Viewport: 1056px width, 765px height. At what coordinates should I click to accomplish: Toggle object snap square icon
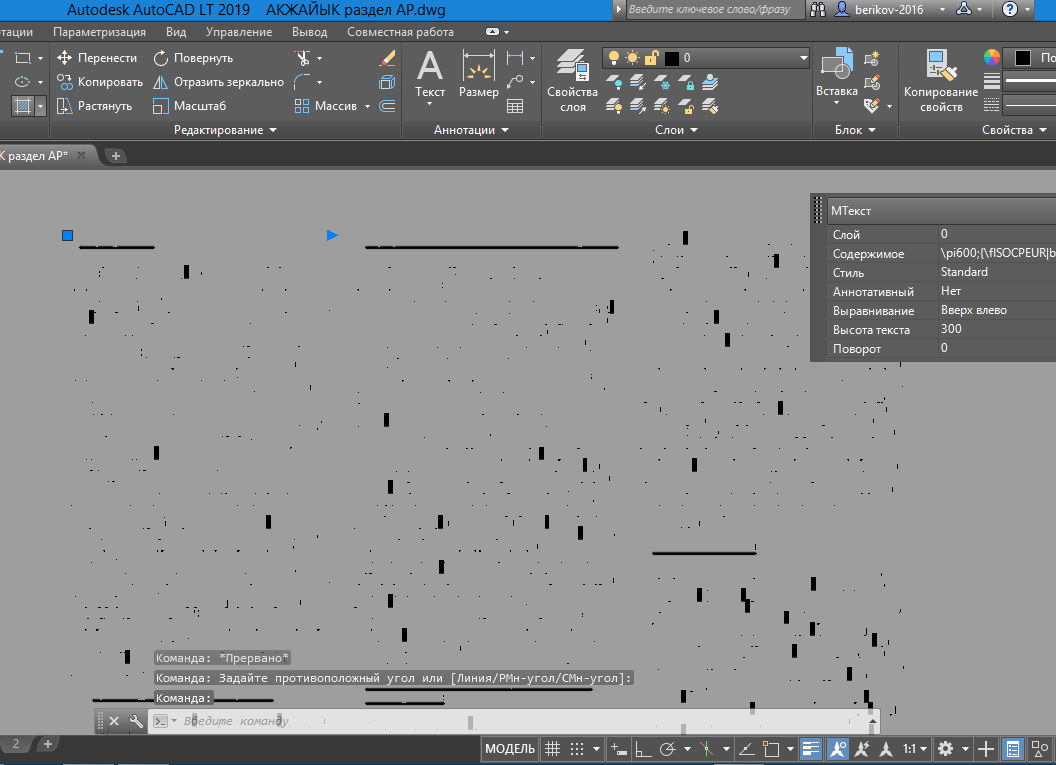point(771,749)
